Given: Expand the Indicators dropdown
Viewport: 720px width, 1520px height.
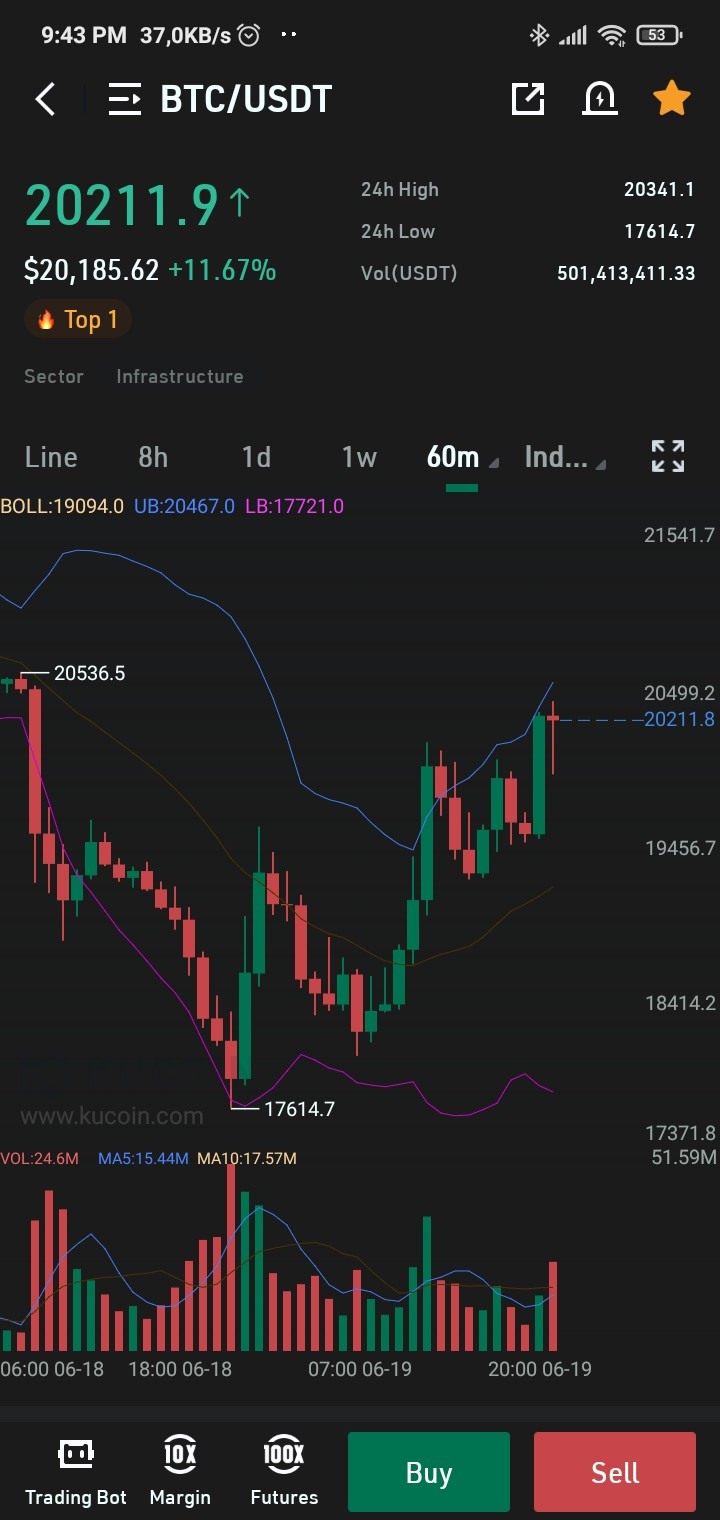Looking at the screenshot, I should pos(565,457).
